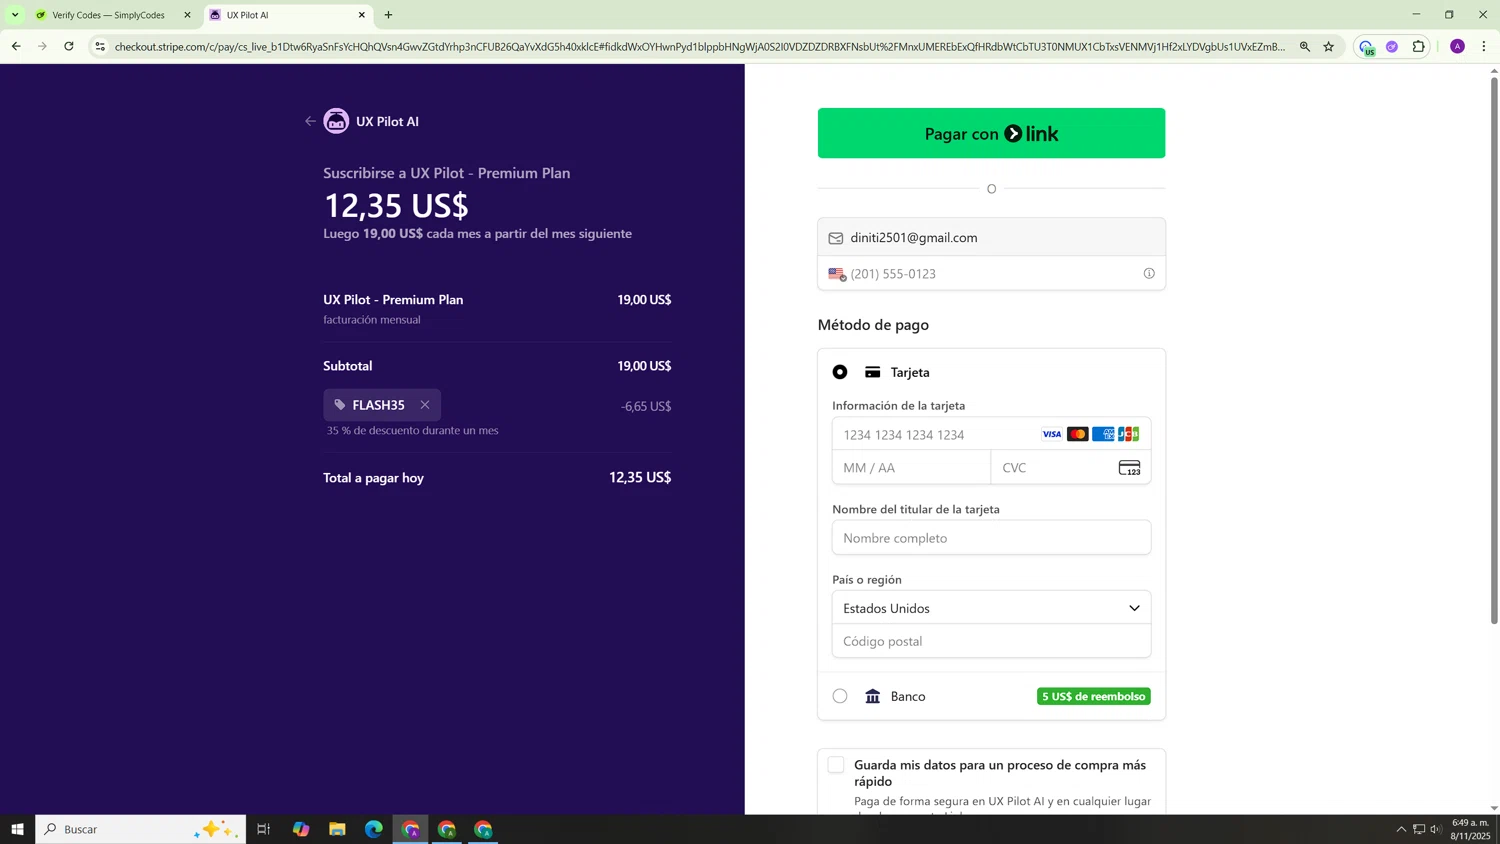Open a new browser tab
The height and width of the screenshot is (844, 1500).
(388, 15)
